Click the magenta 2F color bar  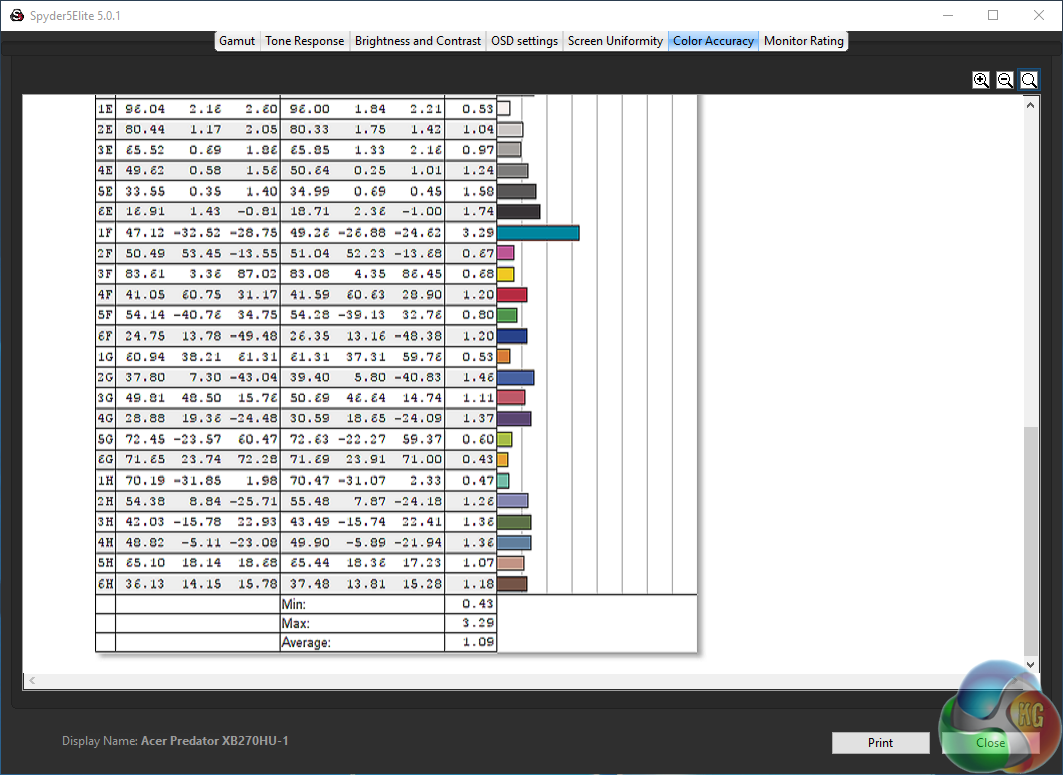click(x=506, y=253)
